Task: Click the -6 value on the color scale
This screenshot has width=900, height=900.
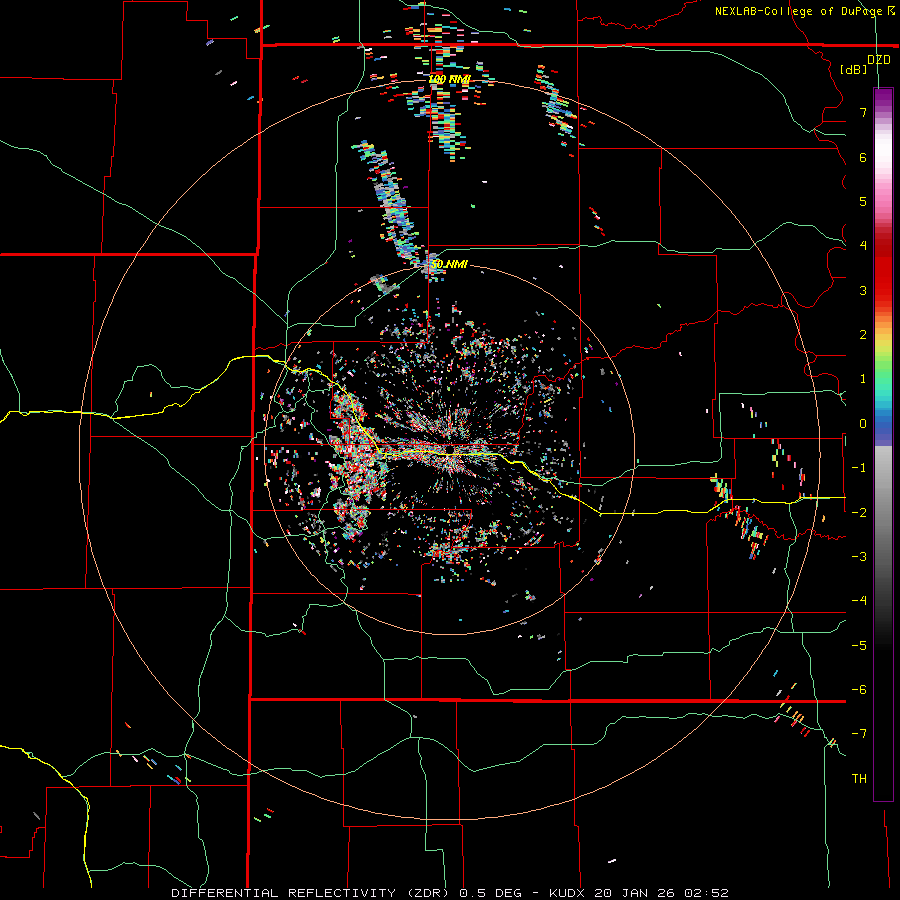Action: 859,690
